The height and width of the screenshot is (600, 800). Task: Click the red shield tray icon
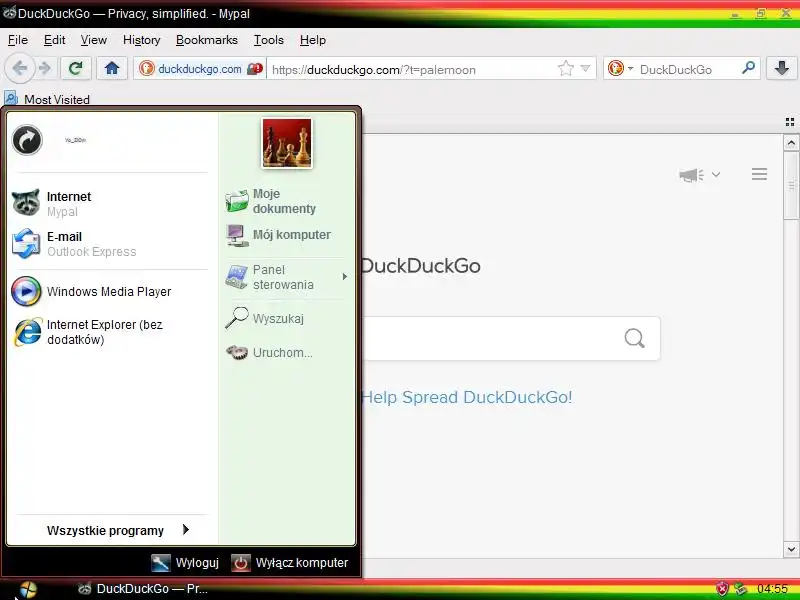tap(722, 589)
